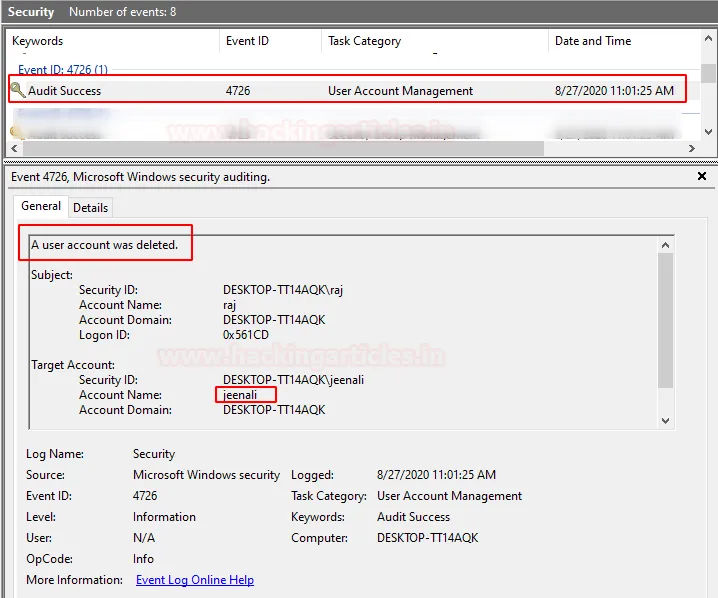The height and width of the screenshot is (598, 718).
Task: Click the down arrow of the description scrollbar
Action: coord(665,421)
